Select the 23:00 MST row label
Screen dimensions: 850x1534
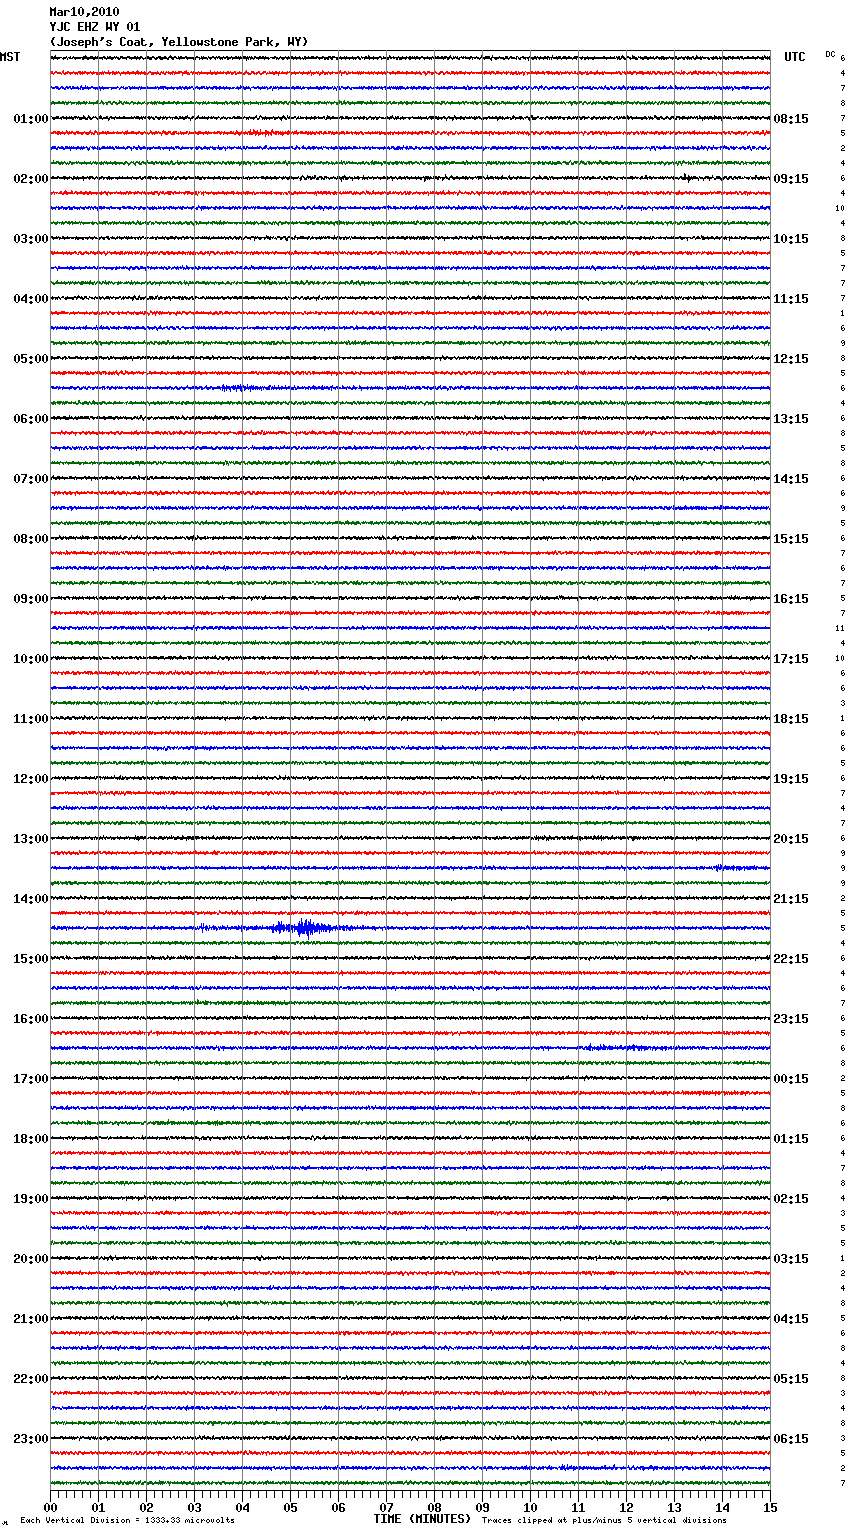[x=31, y=1439]
